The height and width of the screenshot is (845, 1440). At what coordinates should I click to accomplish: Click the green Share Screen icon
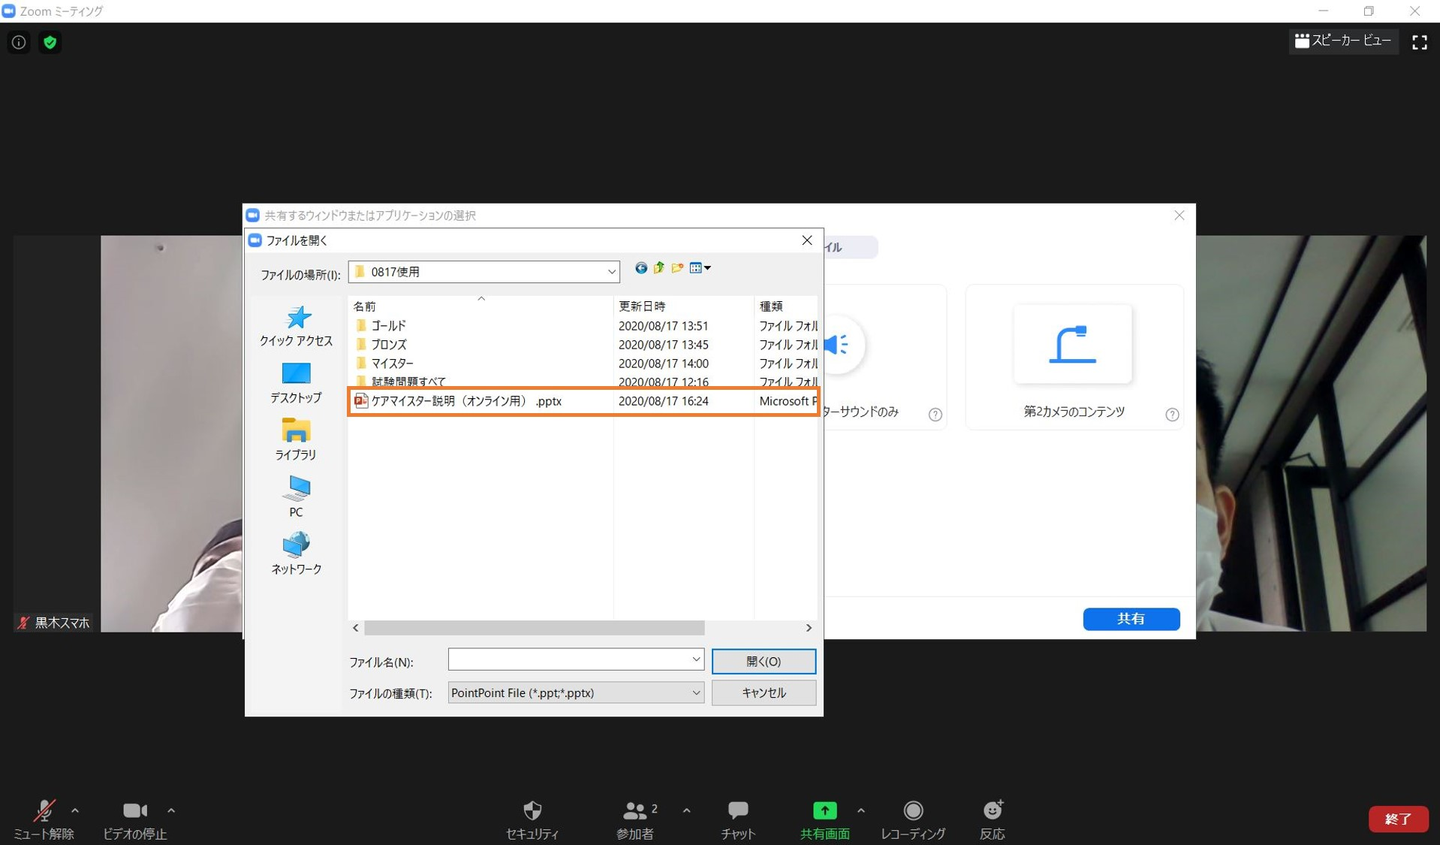tap(824, 811)
